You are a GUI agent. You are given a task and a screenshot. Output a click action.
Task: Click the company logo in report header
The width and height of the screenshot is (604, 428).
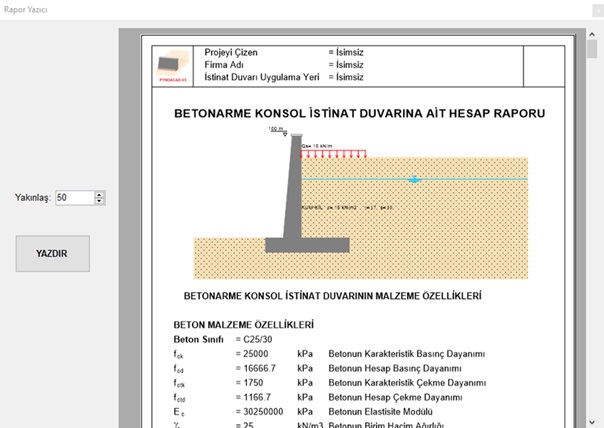tap(172, 64)
